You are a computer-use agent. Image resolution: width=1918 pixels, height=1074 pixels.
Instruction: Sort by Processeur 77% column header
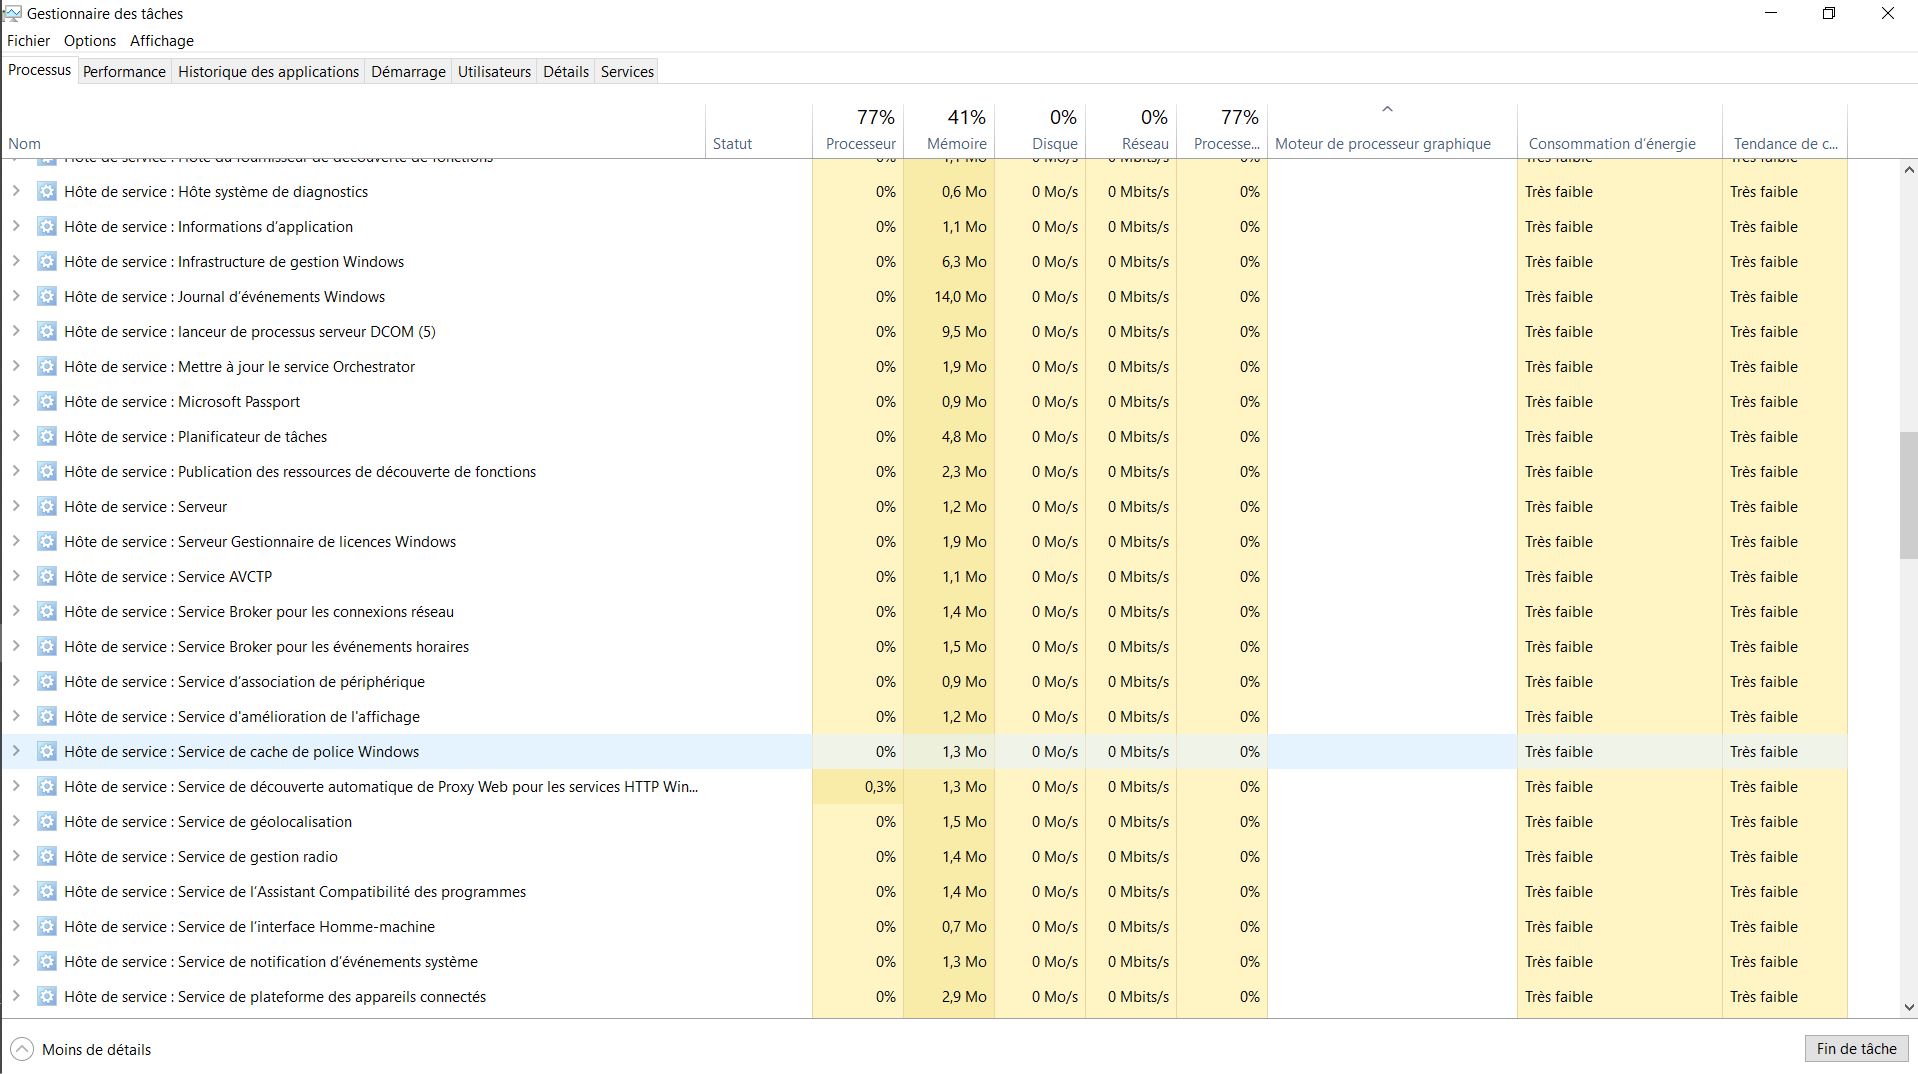[858, 131]
